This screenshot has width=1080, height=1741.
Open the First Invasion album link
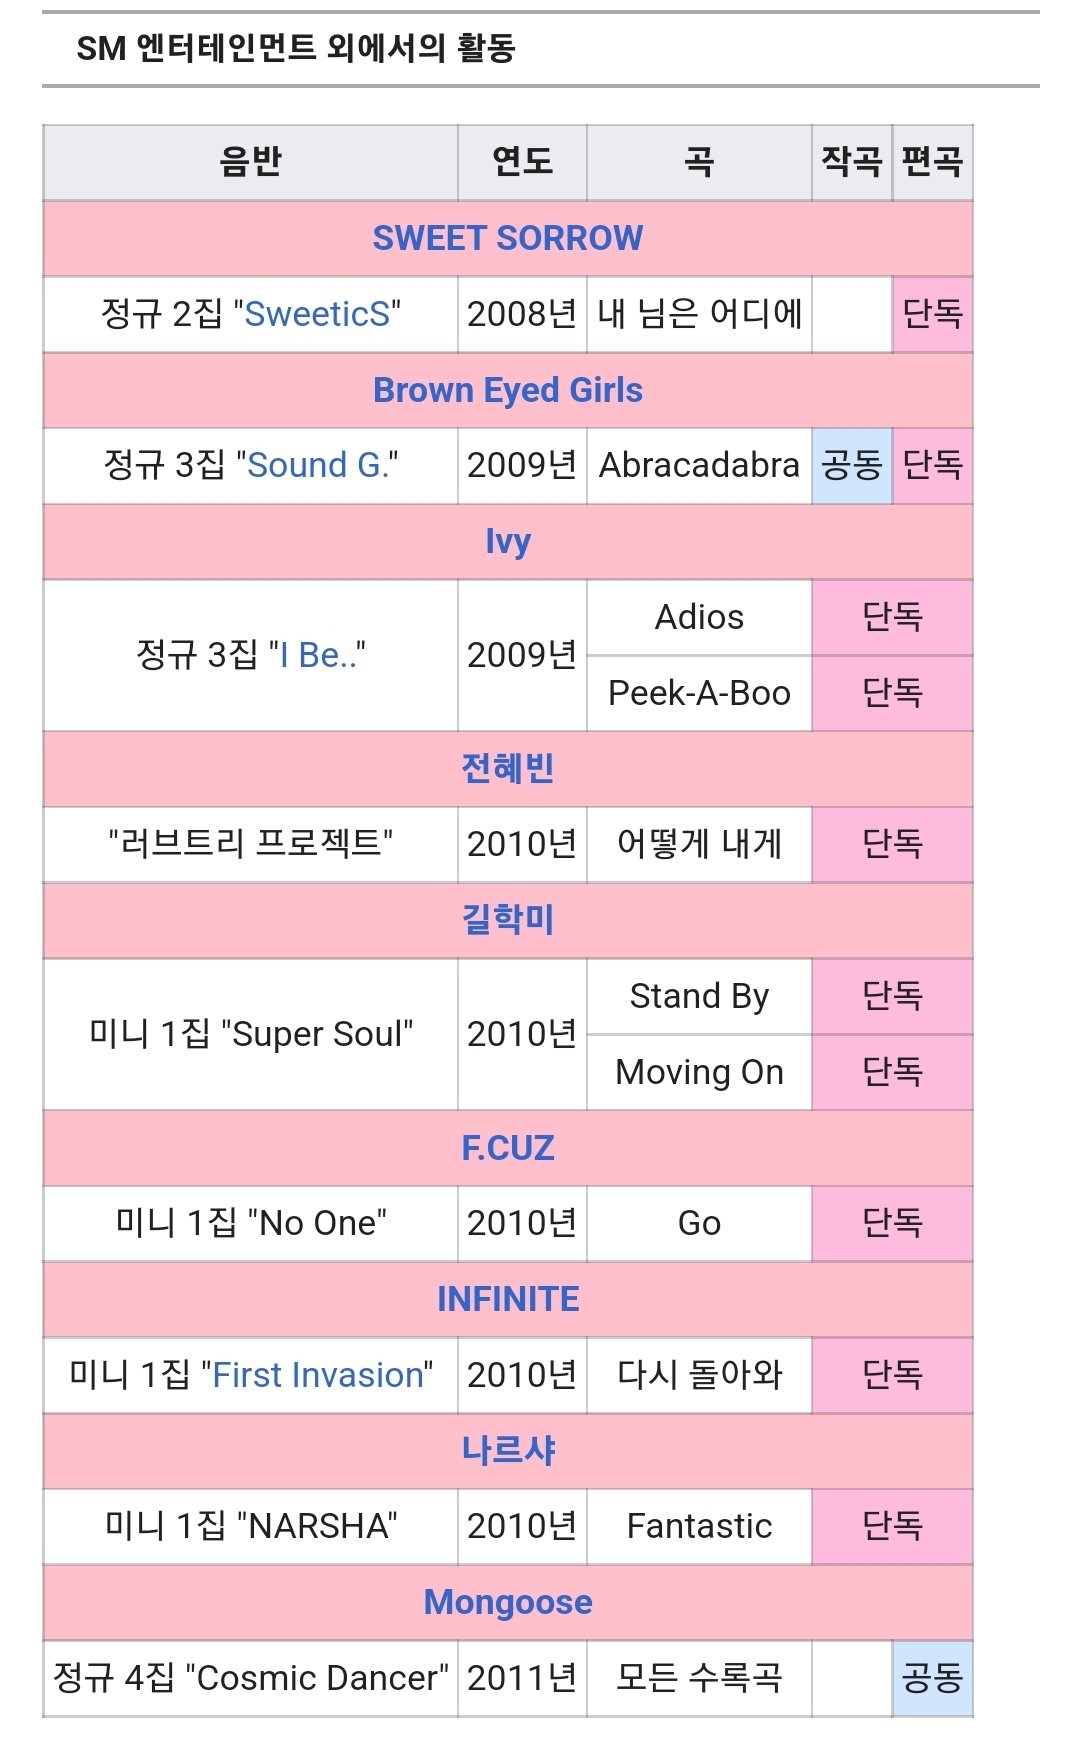(318, 1375)
